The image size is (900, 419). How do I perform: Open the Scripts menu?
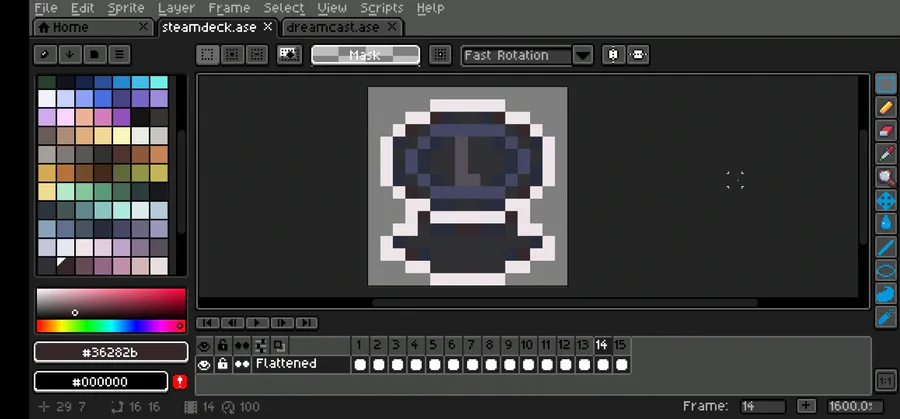click(x=382, y=8)
